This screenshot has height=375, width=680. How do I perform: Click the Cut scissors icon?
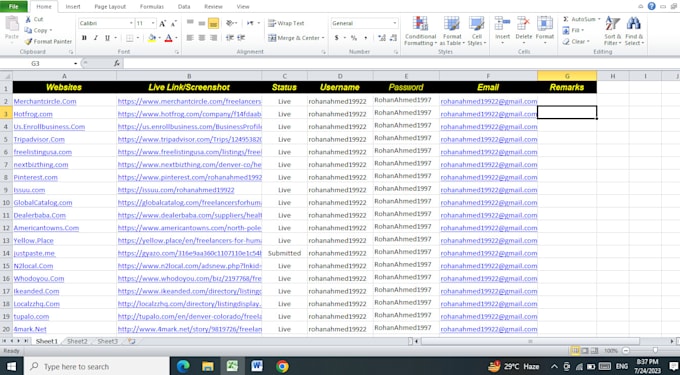(29, 19)
